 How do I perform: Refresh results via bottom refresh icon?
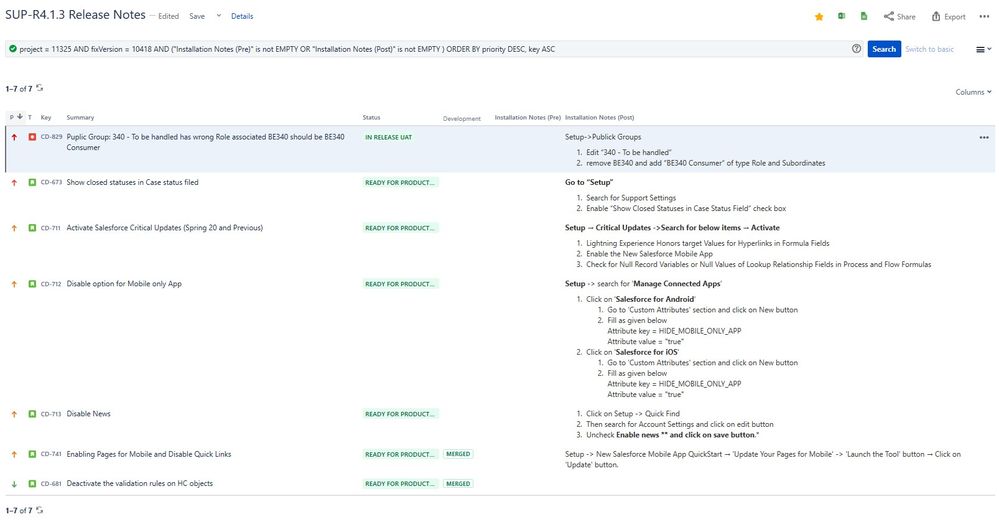pos(40,510)
